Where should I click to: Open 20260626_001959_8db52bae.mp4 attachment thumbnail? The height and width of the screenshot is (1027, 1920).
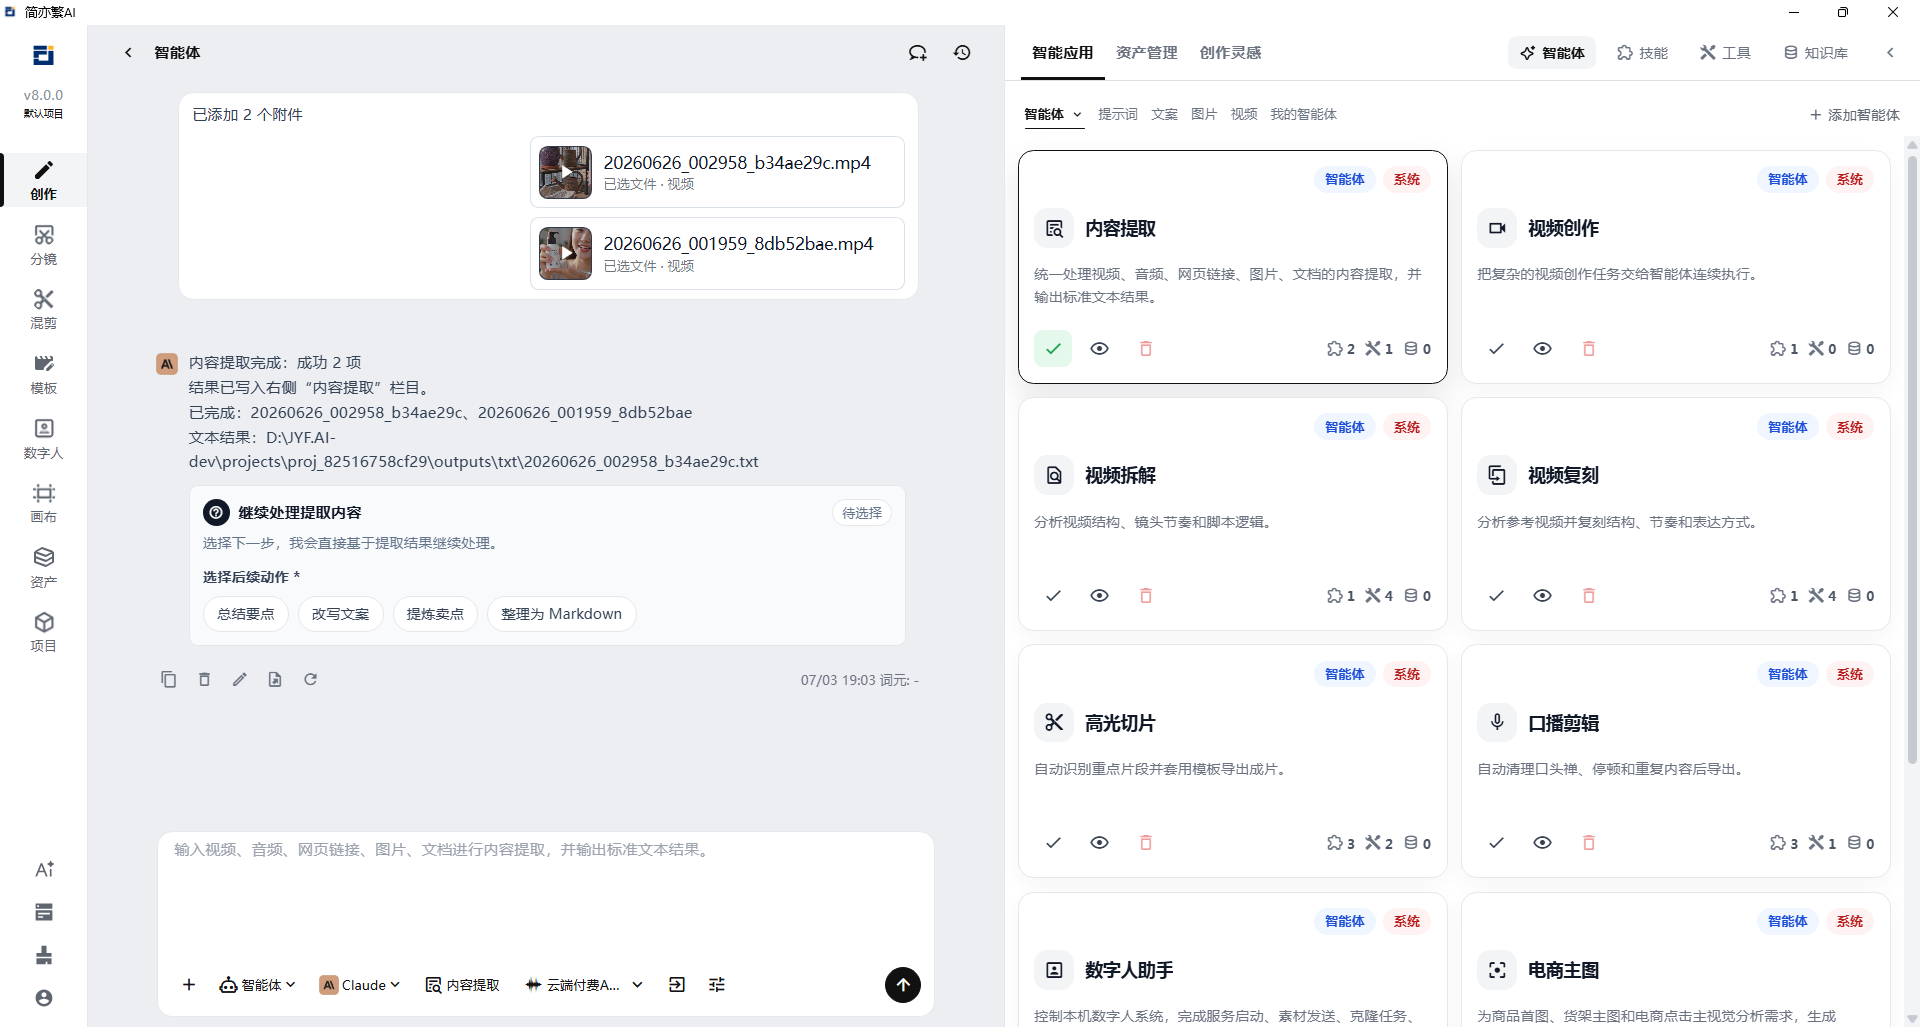click(565, 254)
